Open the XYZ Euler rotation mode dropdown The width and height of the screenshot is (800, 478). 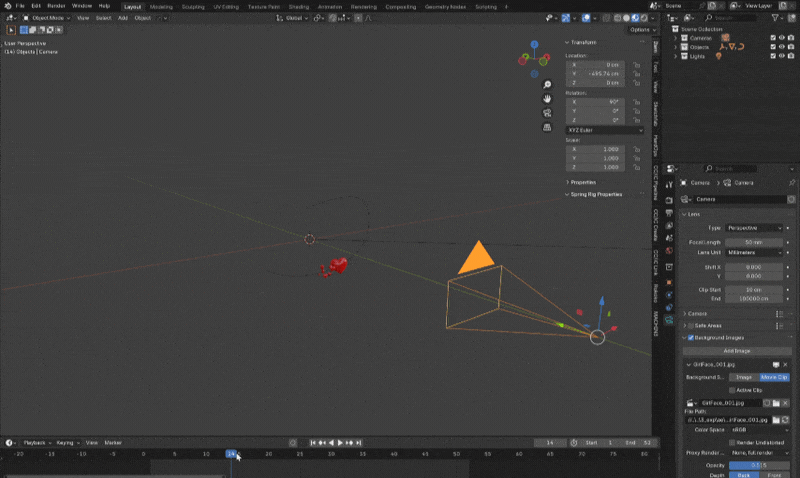[x=606, y=130]
